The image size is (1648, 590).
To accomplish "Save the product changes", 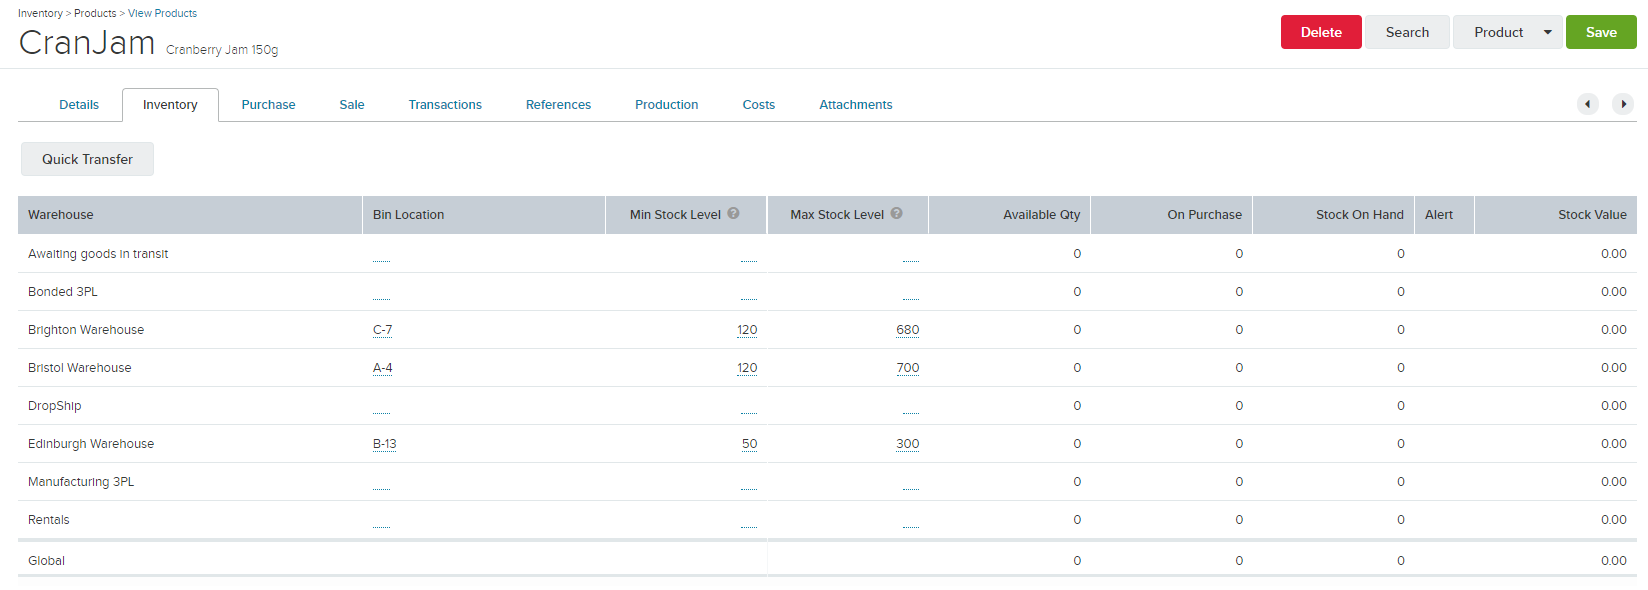I will point(1601,32).
